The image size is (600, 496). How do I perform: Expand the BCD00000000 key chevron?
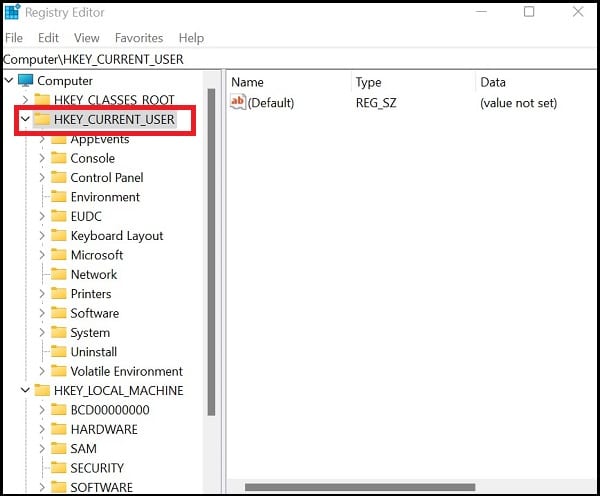tap(42, 410)
